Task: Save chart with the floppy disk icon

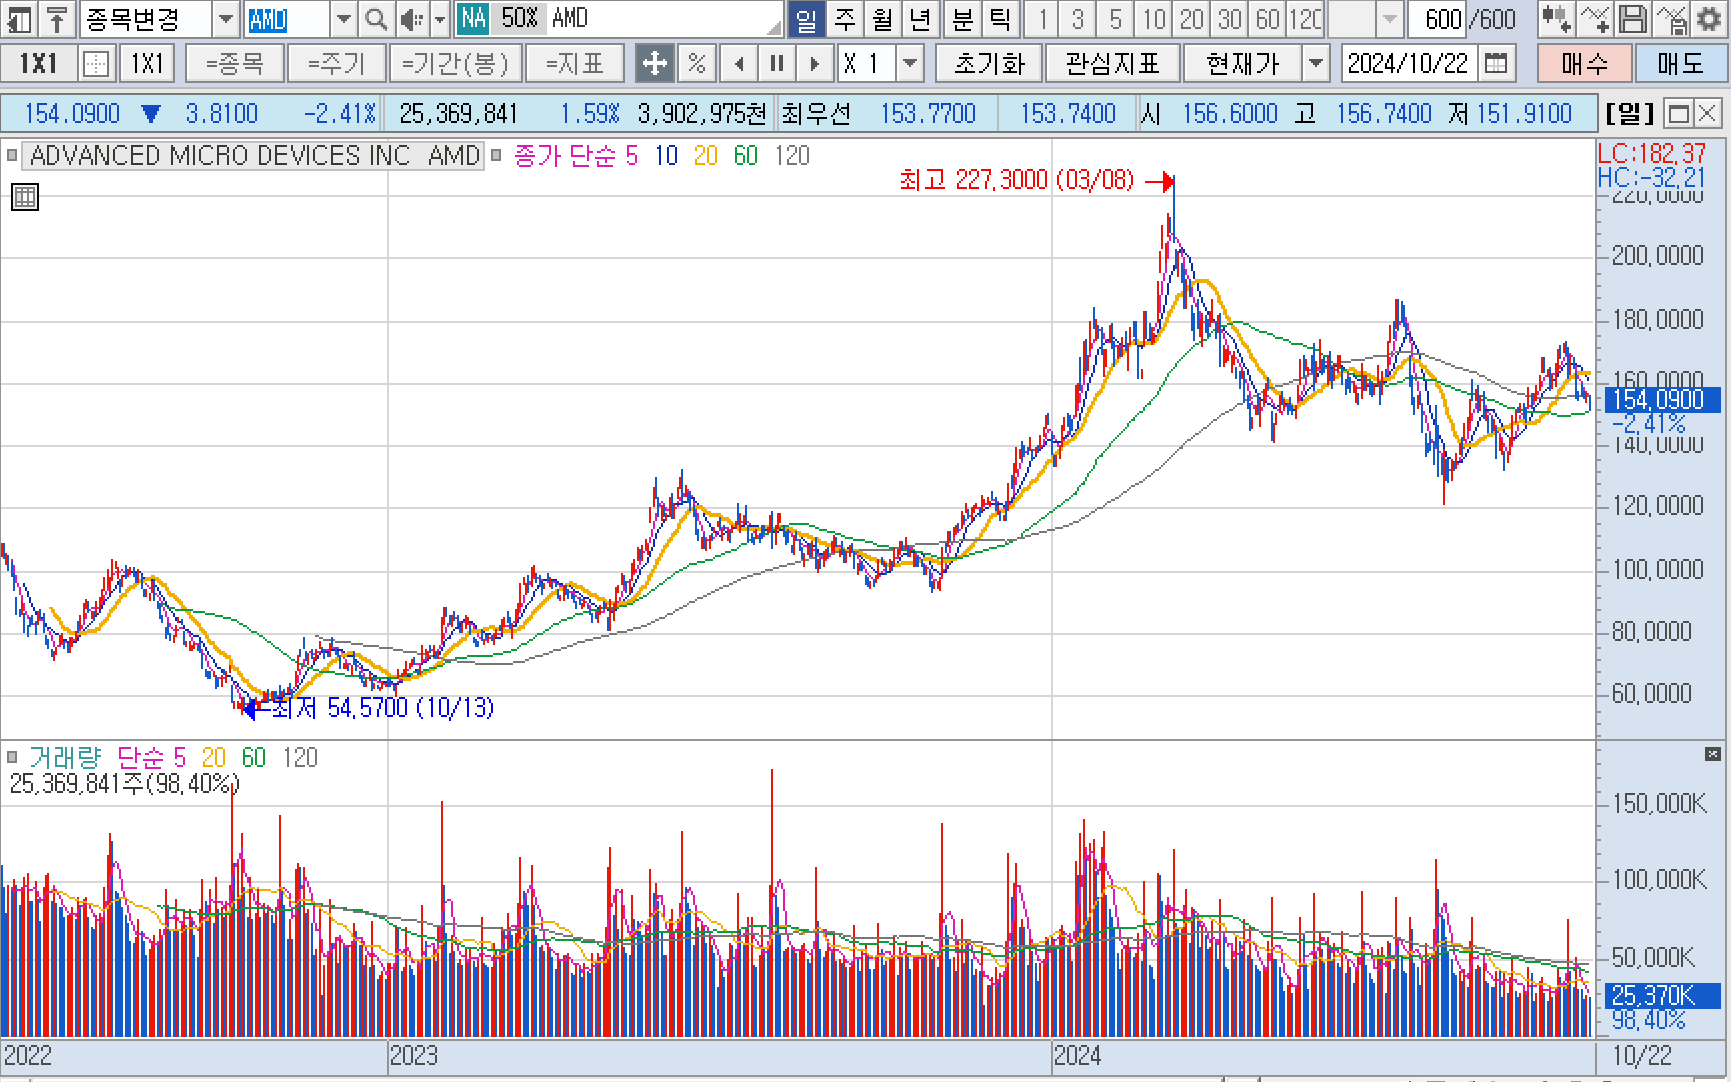Action: click(1632, 19)
